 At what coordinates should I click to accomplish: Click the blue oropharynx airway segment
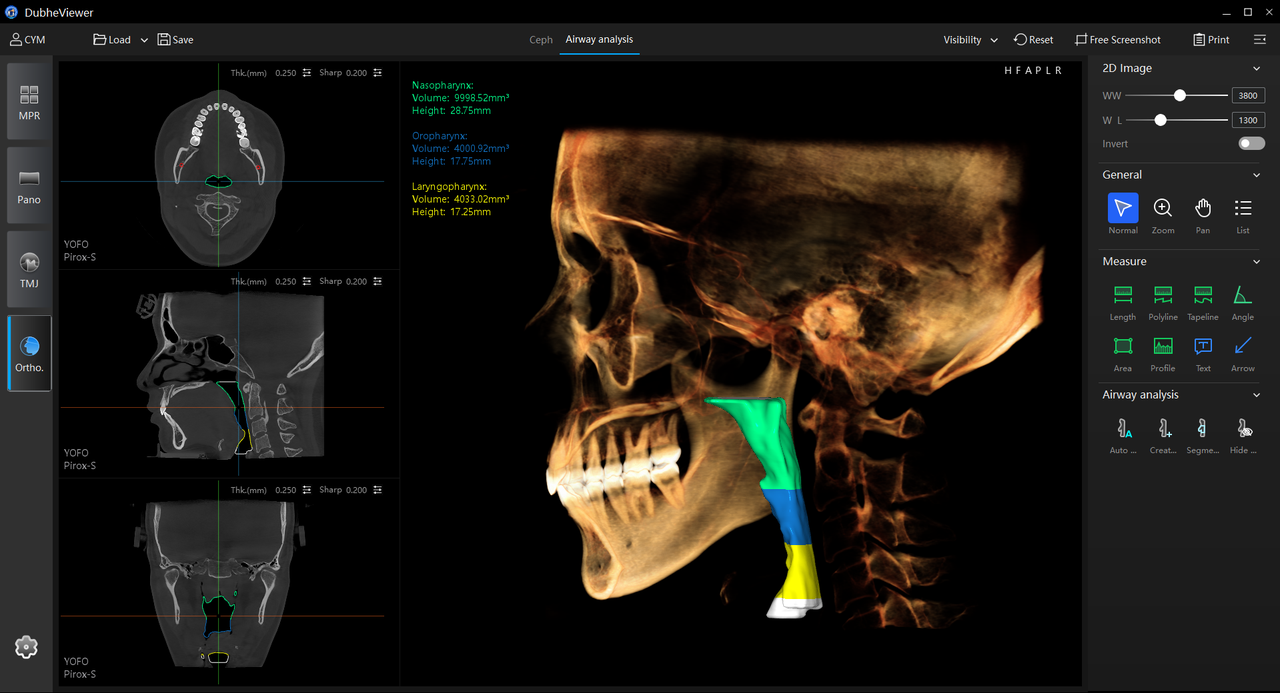pos(789,516)
